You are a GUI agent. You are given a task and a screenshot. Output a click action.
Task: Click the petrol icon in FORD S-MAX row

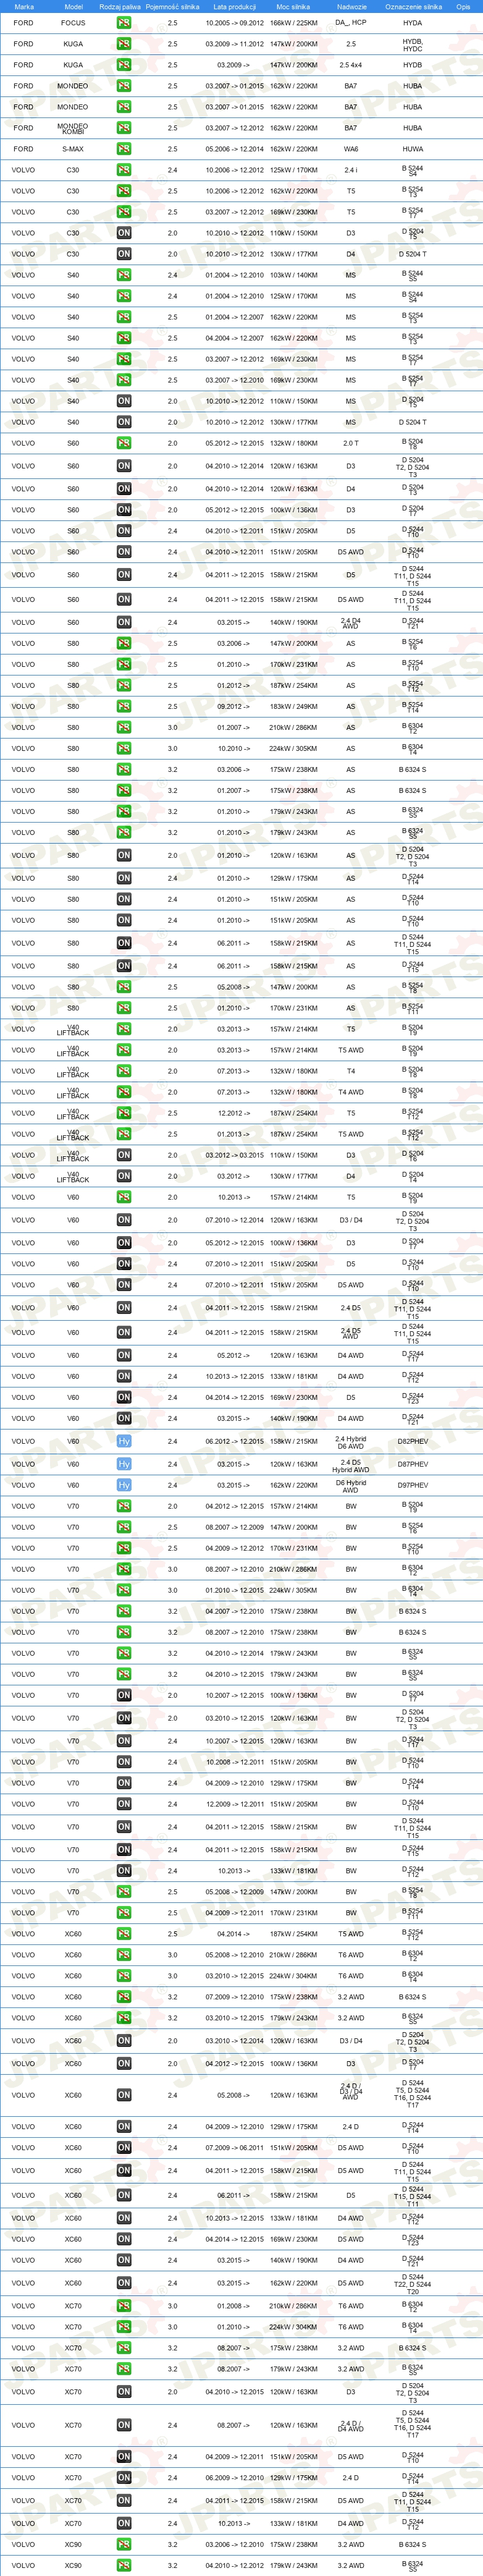[x=124, y=149]
